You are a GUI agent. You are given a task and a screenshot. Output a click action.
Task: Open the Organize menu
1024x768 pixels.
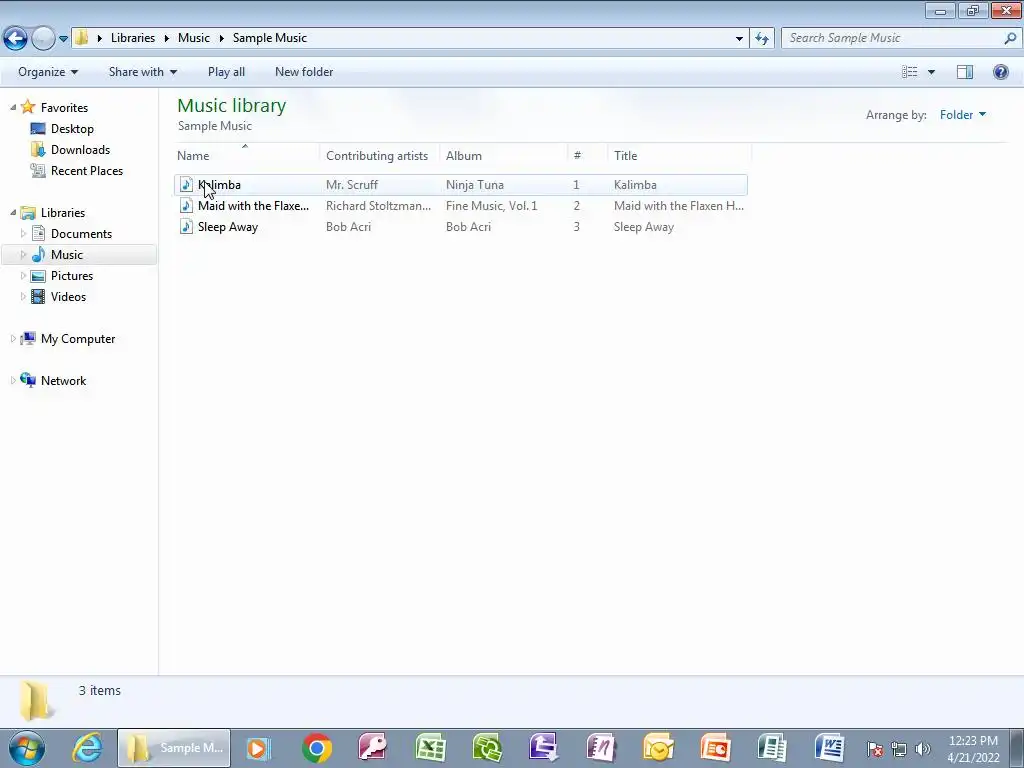(48, 72)
